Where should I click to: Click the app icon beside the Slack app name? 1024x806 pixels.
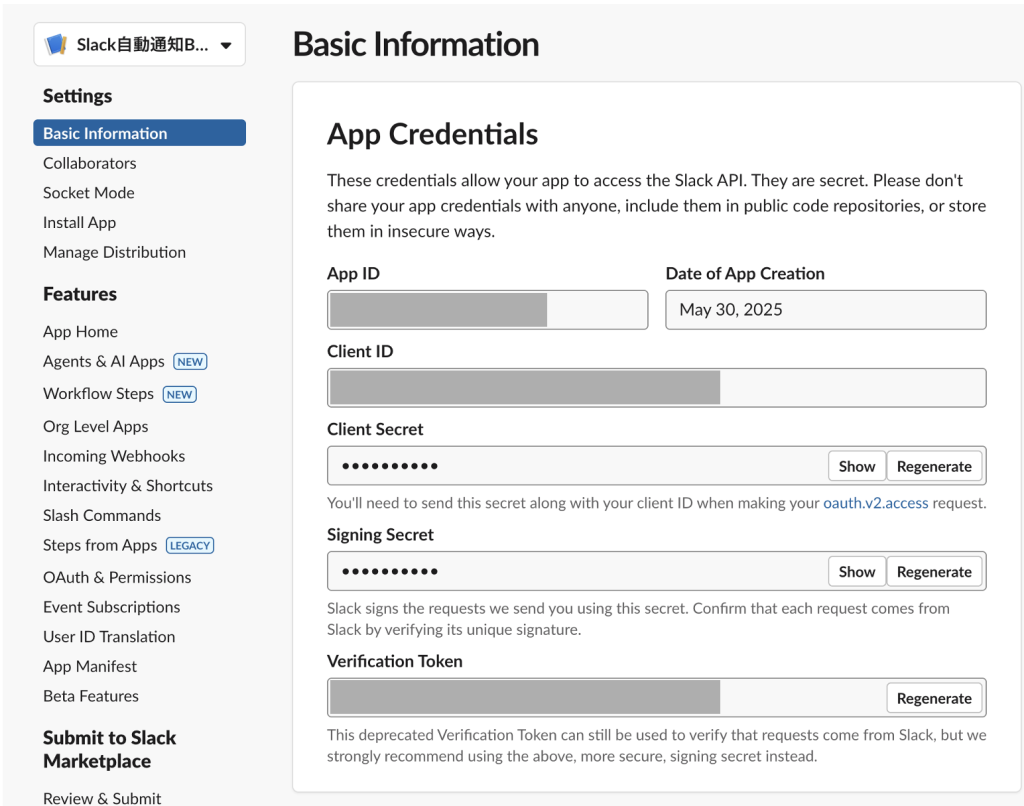pos(56,44)
